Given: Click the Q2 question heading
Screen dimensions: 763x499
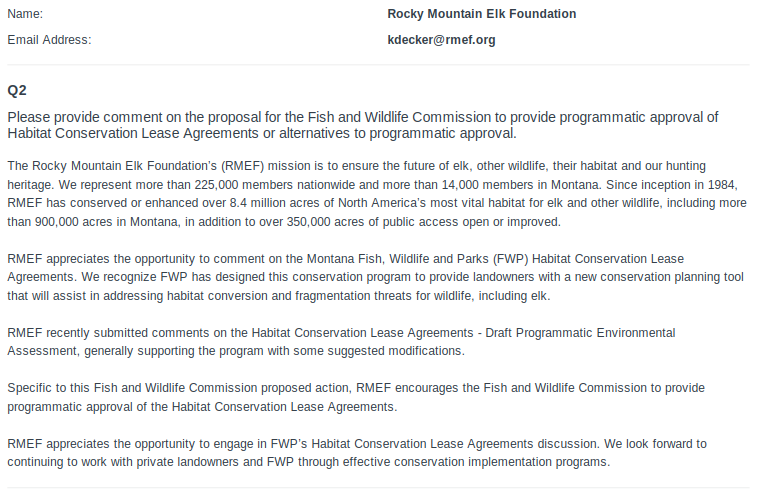Looking at the screenshot, I should coord(17,91).
